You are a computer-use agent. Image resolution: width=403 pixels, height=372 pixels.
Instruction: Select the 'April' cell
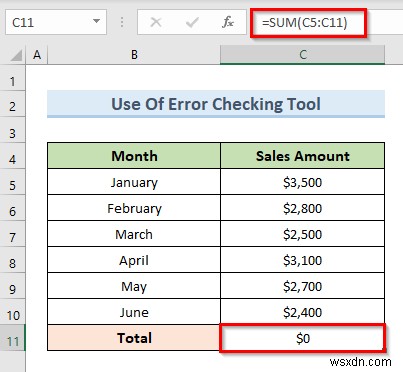[x=134, y=260]
